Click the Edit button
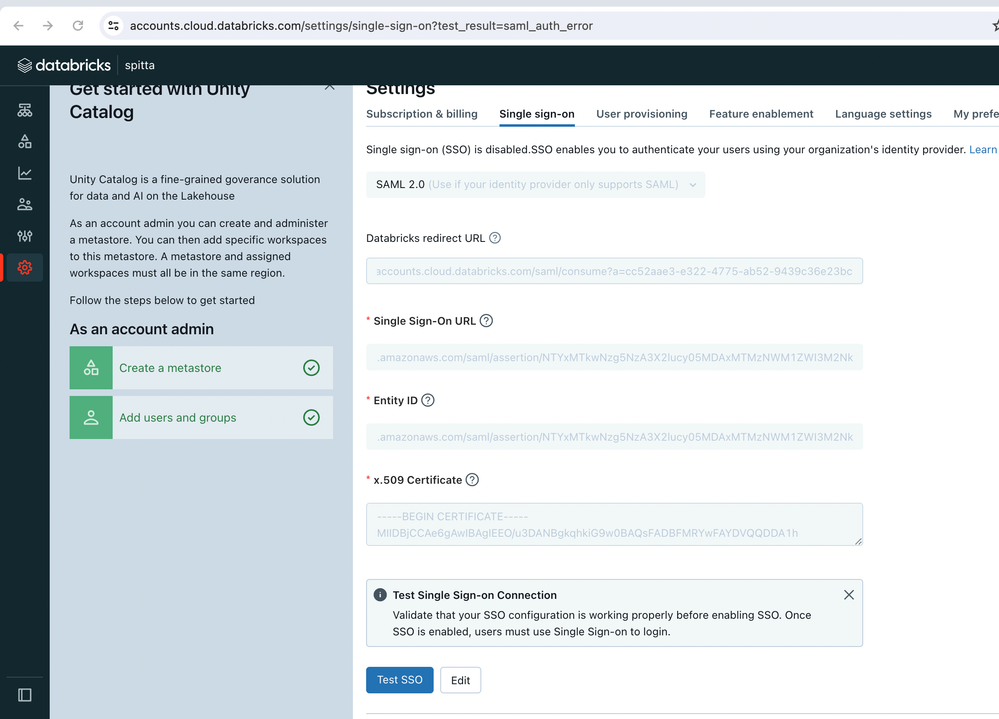Image resolution: width=999 pixels, height=719 pixels. (x=460, y=680)
